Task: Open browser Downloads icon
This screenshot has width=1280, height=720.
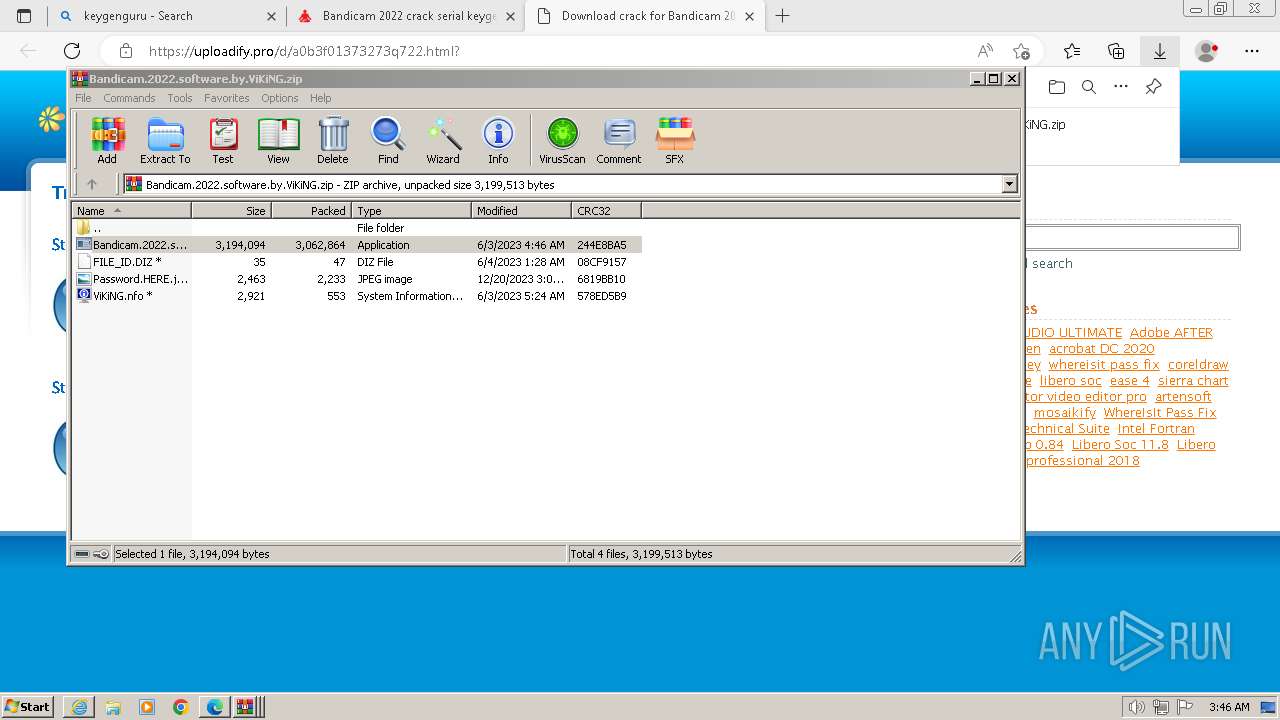Action: point(1159,51)
